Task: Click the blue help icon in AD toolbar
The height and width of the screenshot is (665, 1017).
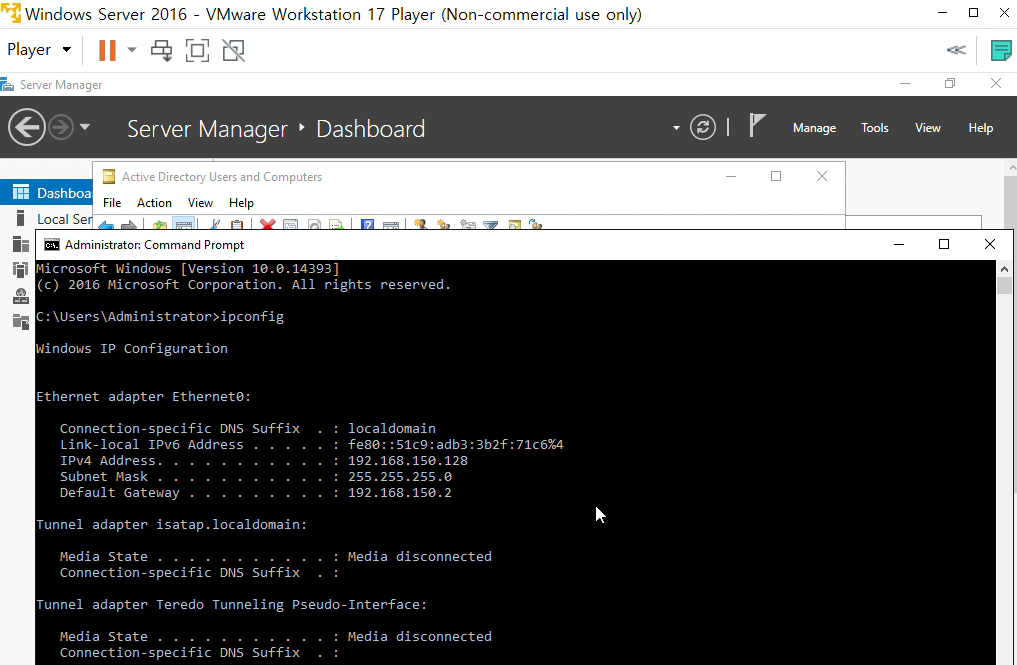Action: (367, 224)
